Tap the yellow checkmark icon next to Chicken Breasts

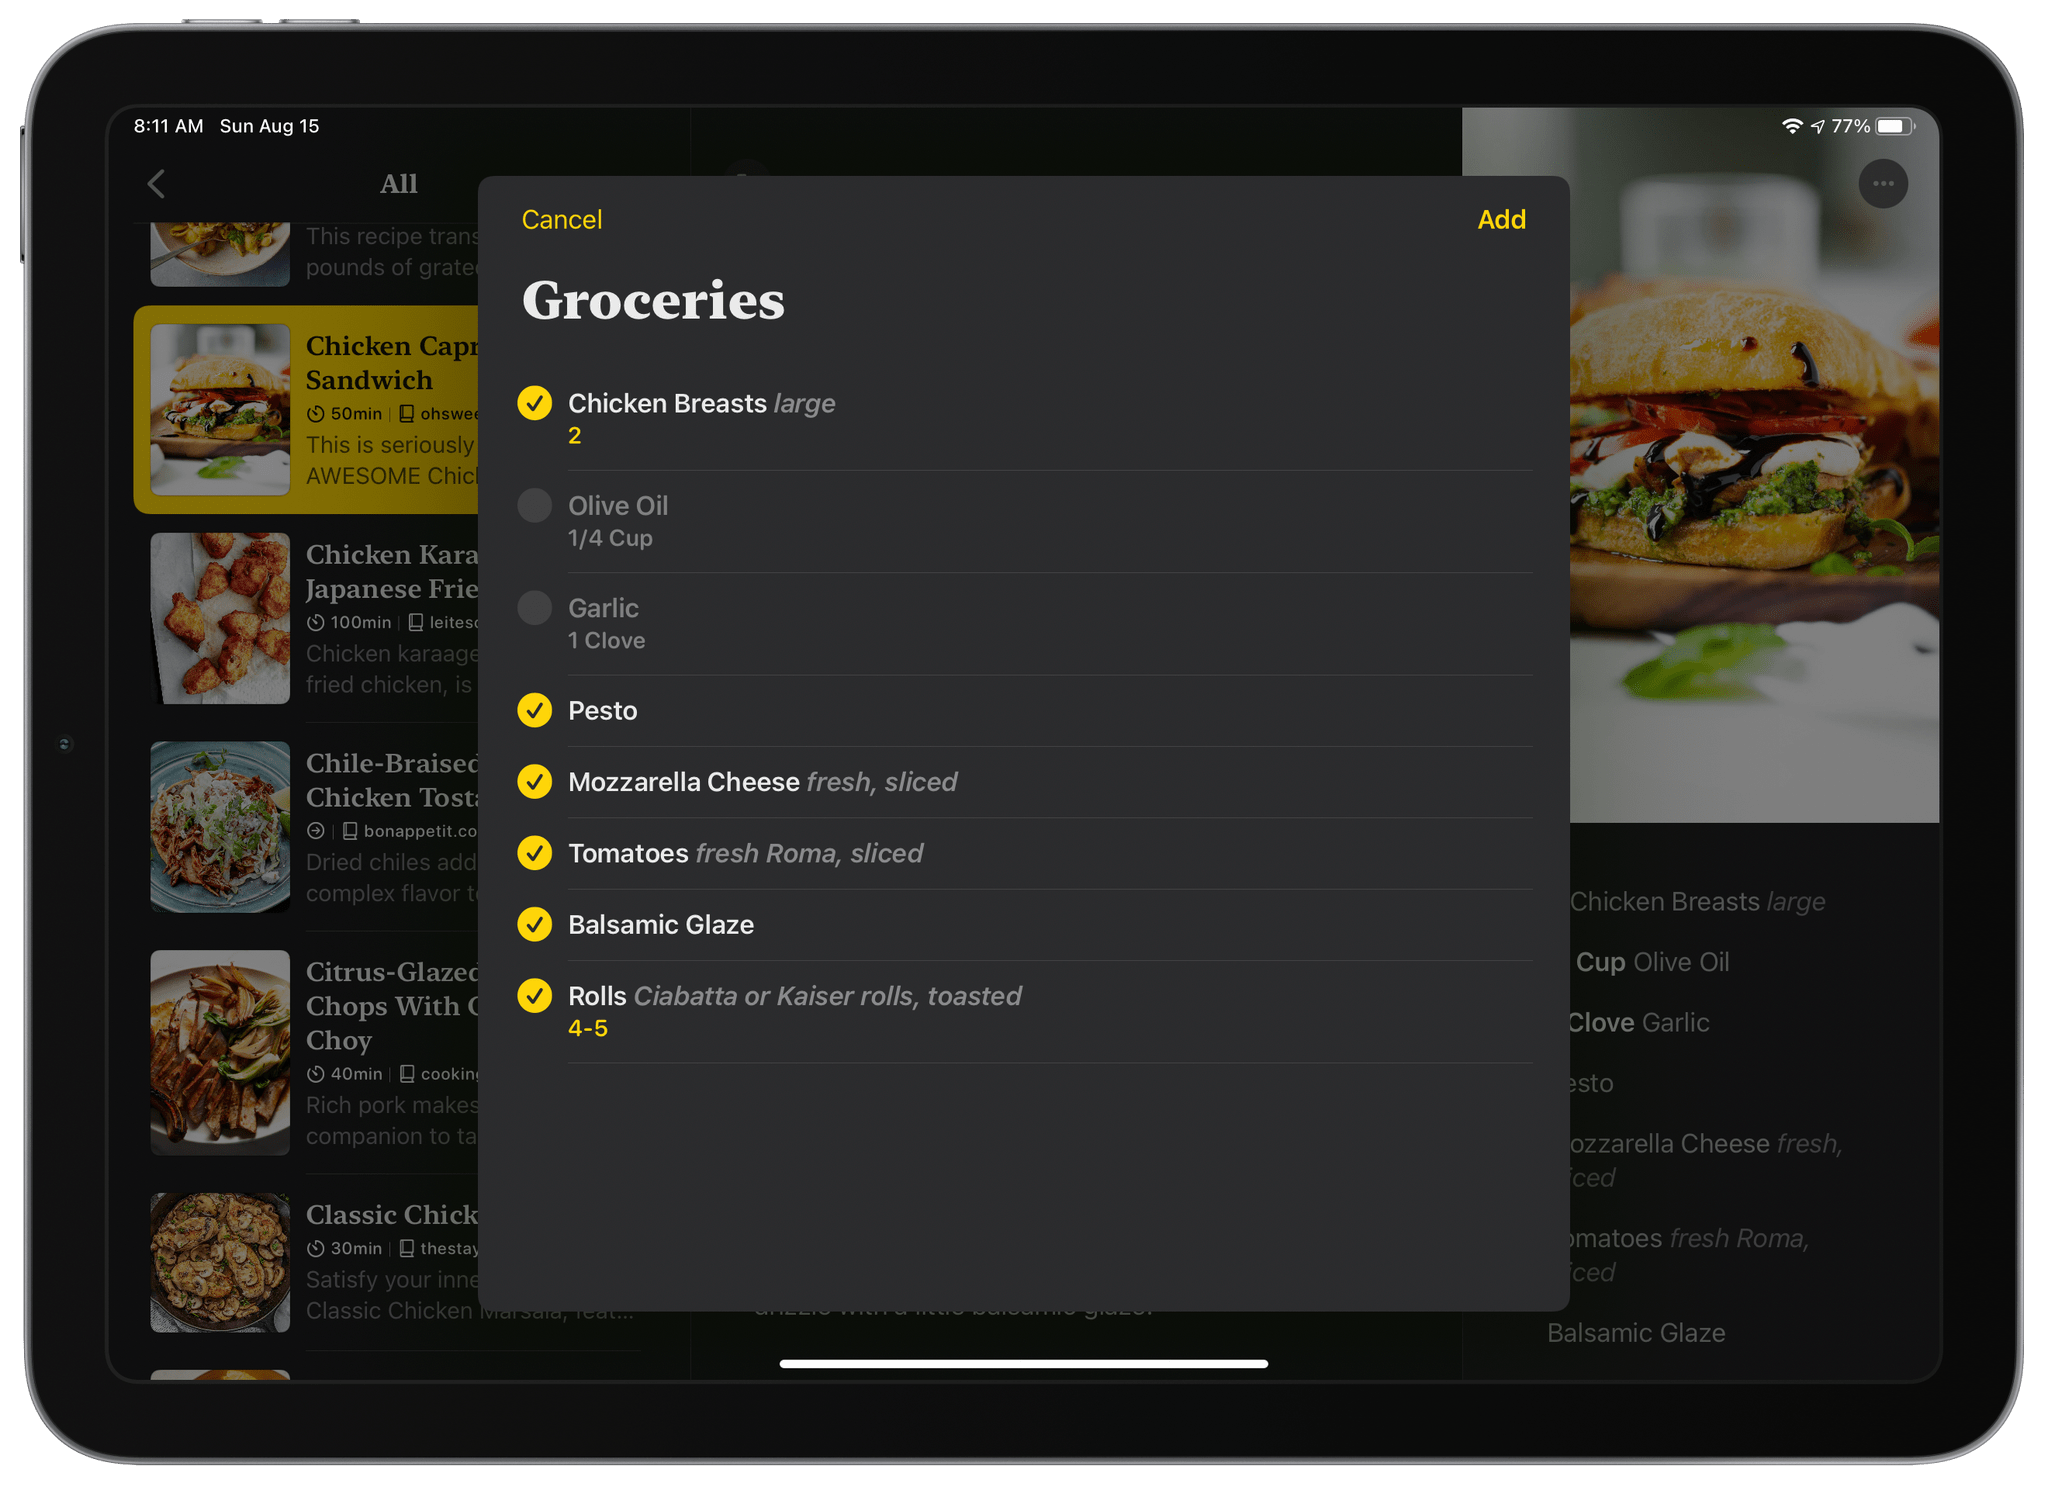(537, 404)
